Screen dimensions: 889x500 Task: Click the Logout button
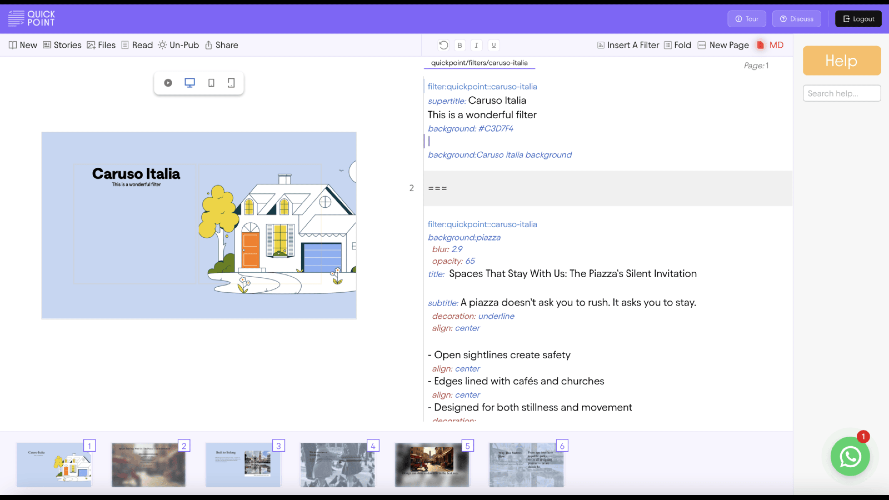858,19
